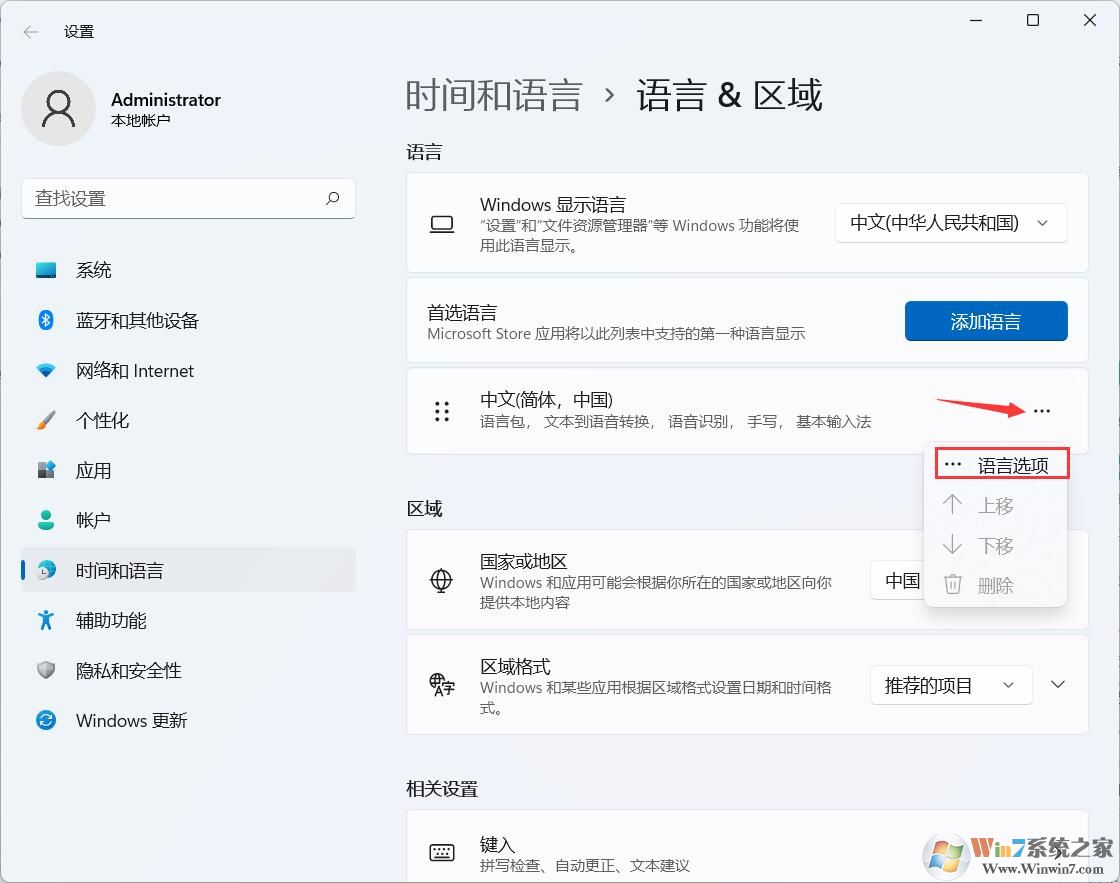Select 帐户 in the sidebar
The width and height of the screenshot is (1120, 883).
(94, 519)
